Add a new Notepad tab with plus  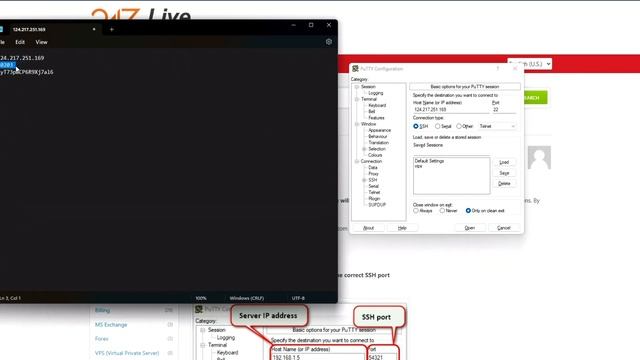(x=111, y=29)
